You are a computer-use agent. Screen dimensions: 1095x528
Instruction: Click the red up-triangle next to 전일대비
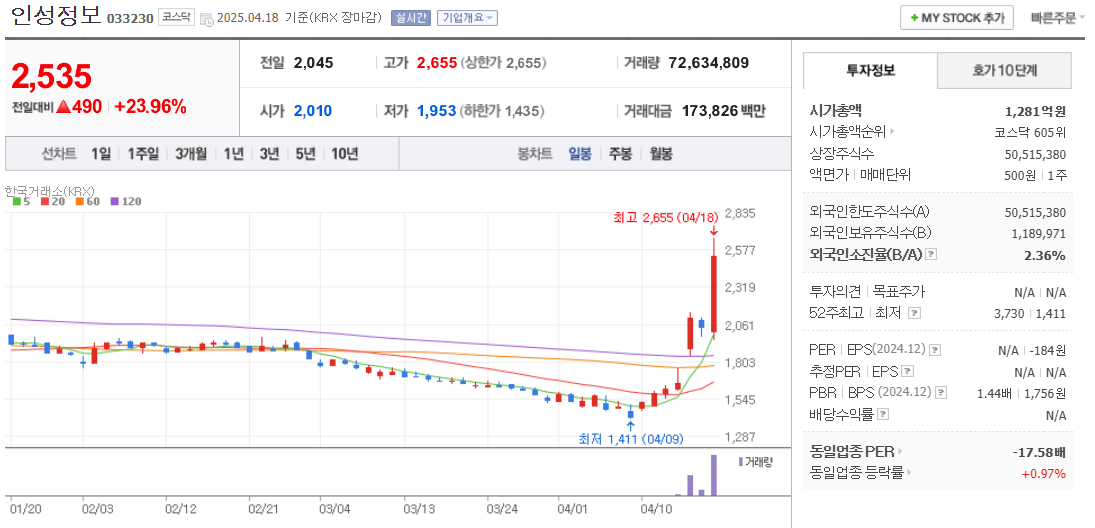pos(64,107)
